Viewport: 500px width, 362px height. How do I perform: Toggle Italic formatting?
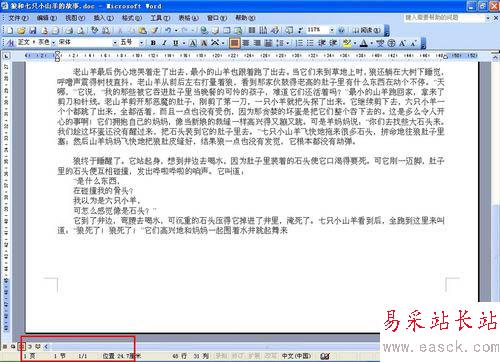[164, 43]
